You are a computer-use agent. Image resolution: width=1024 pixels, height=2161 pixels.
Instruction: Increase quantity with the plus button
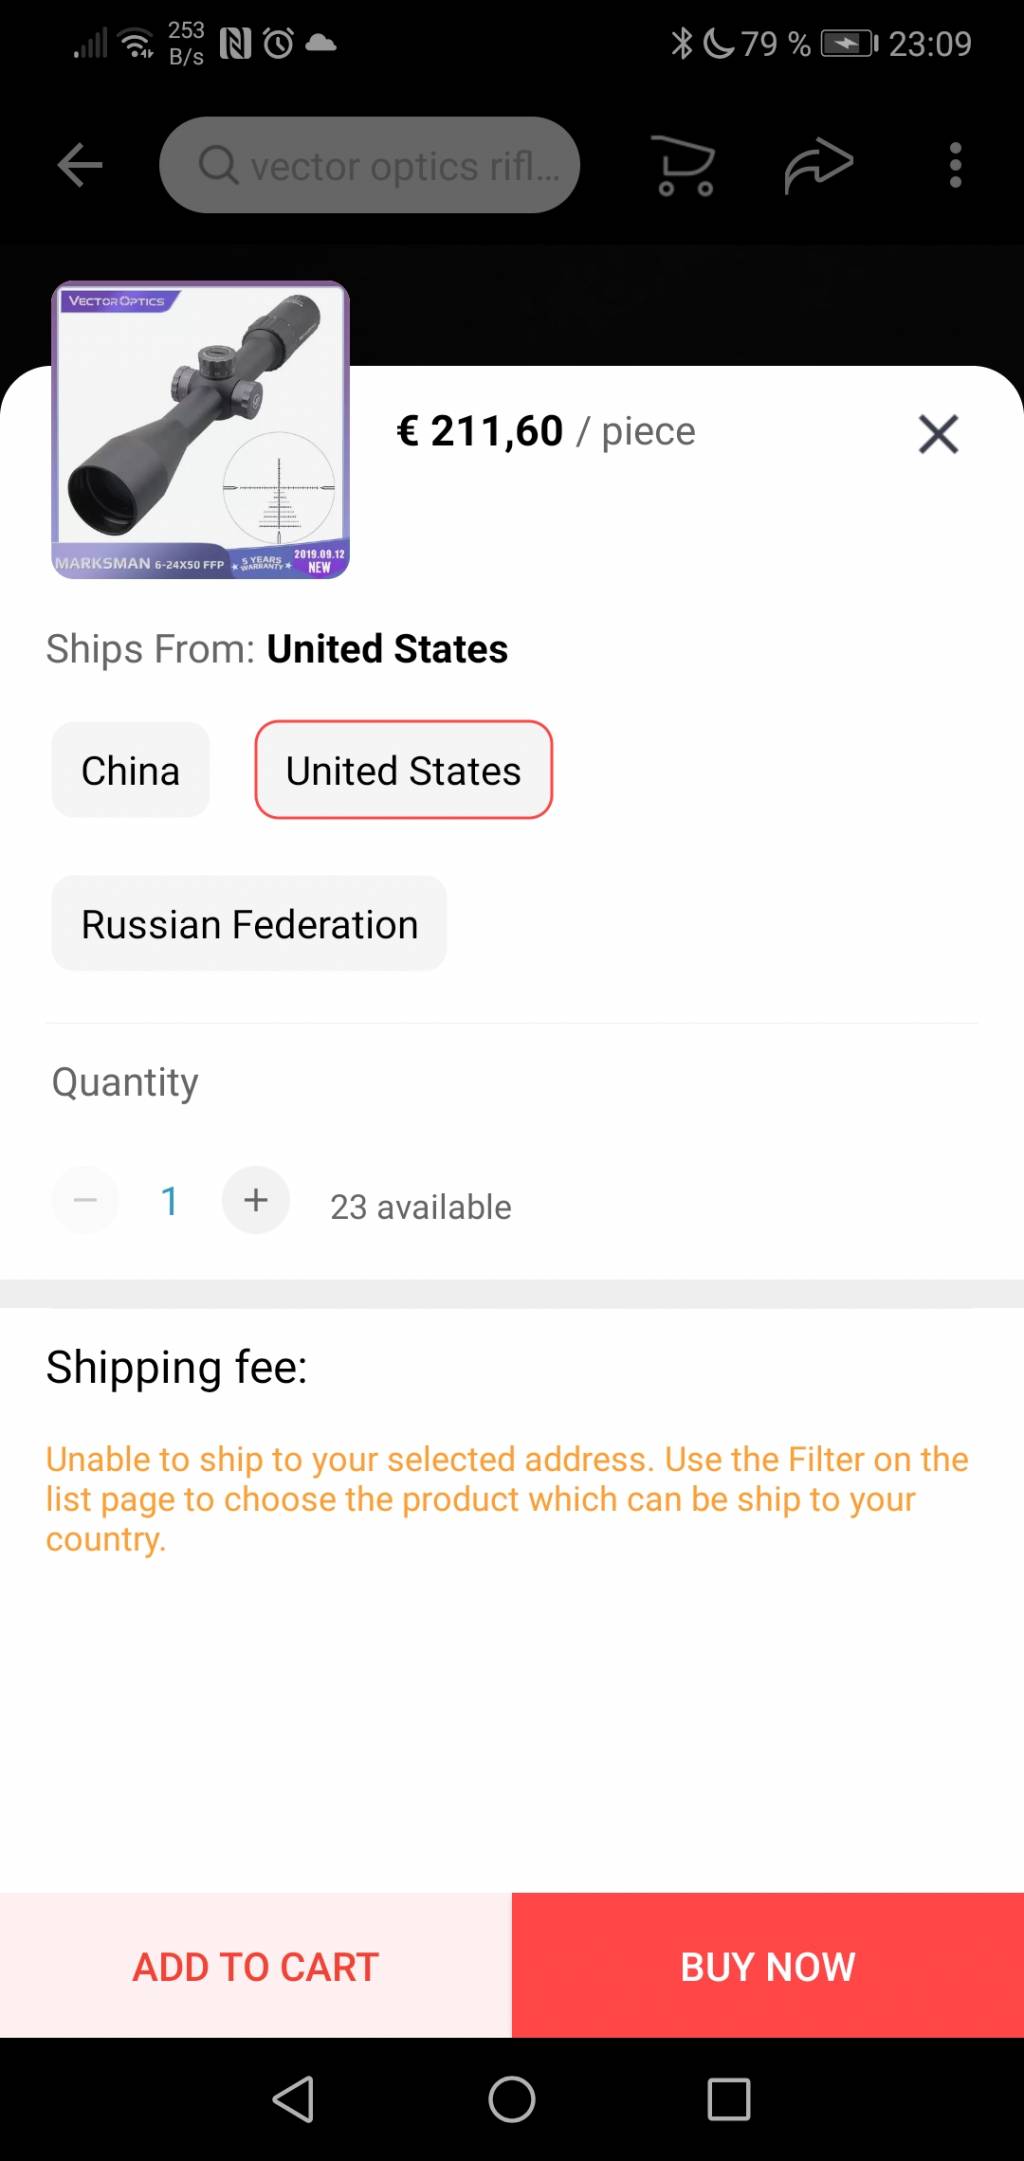(256, 1200)
